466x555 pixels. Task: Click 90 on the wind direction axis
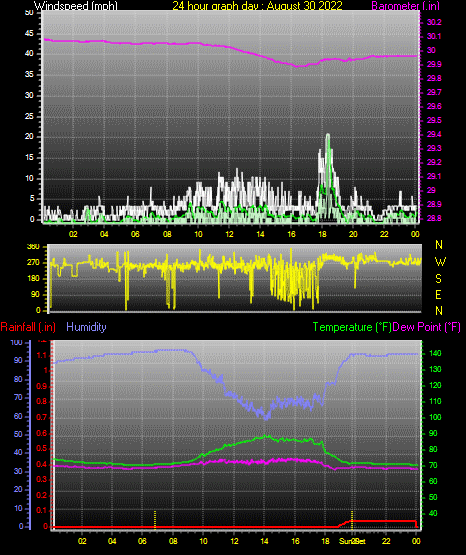(35, 295)
